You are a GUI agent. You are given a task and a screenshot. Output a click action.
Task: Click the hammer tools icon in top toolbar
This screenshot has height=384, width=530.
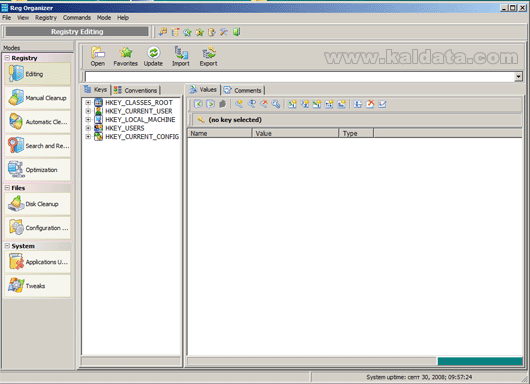[224, 32]
